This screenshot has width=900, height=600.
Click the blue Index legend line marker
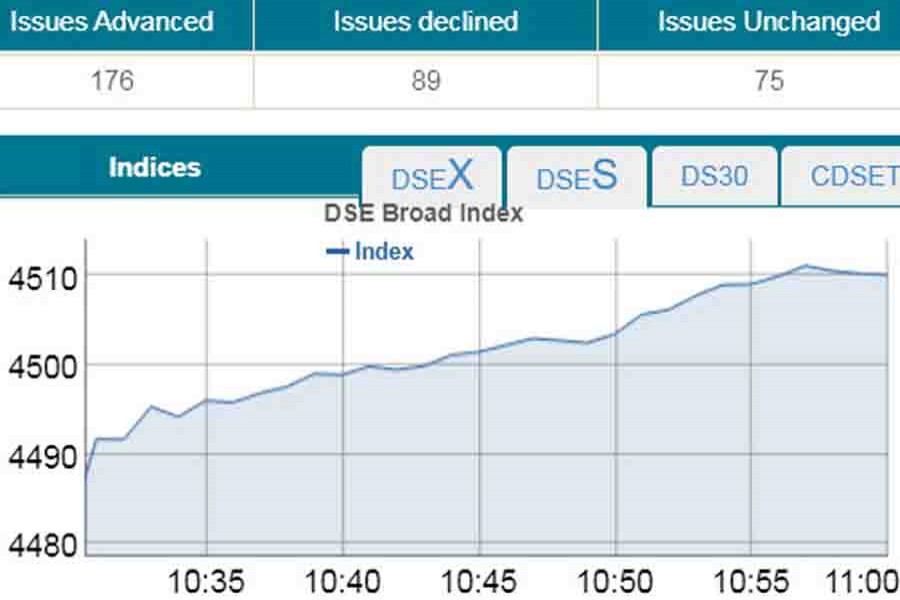338,252
